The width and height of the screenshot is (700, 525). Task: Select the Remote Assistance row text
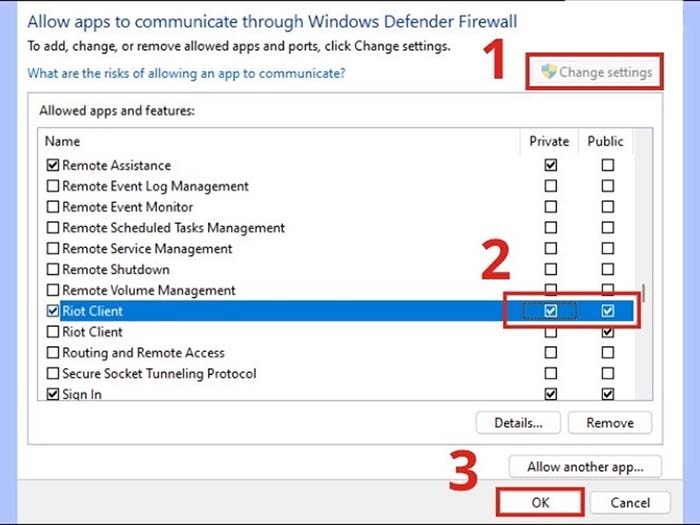point(117,166)
